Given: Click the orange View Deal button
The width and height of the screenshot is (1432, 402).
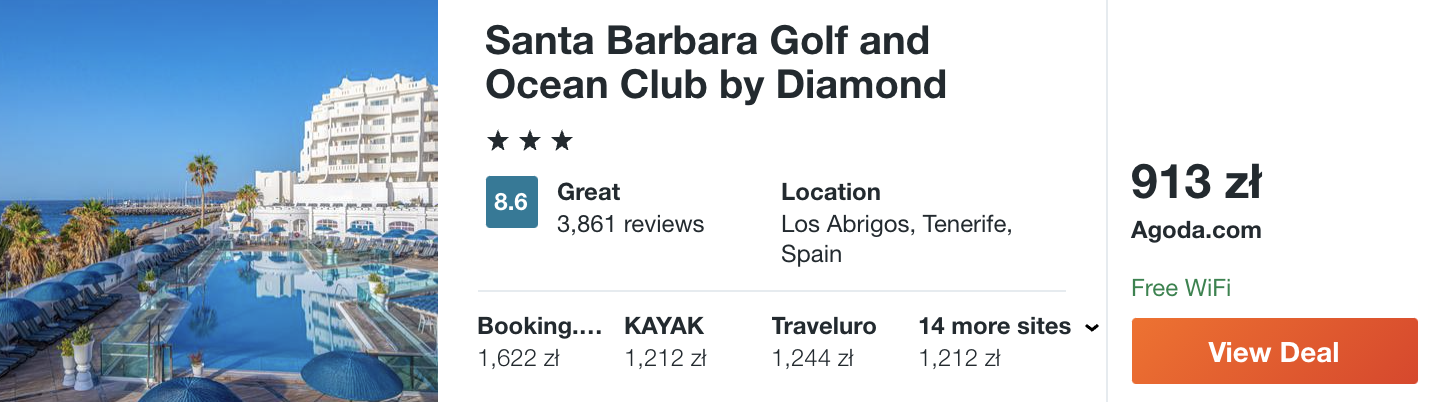Looking at the screenshot, I should 1274,351.
